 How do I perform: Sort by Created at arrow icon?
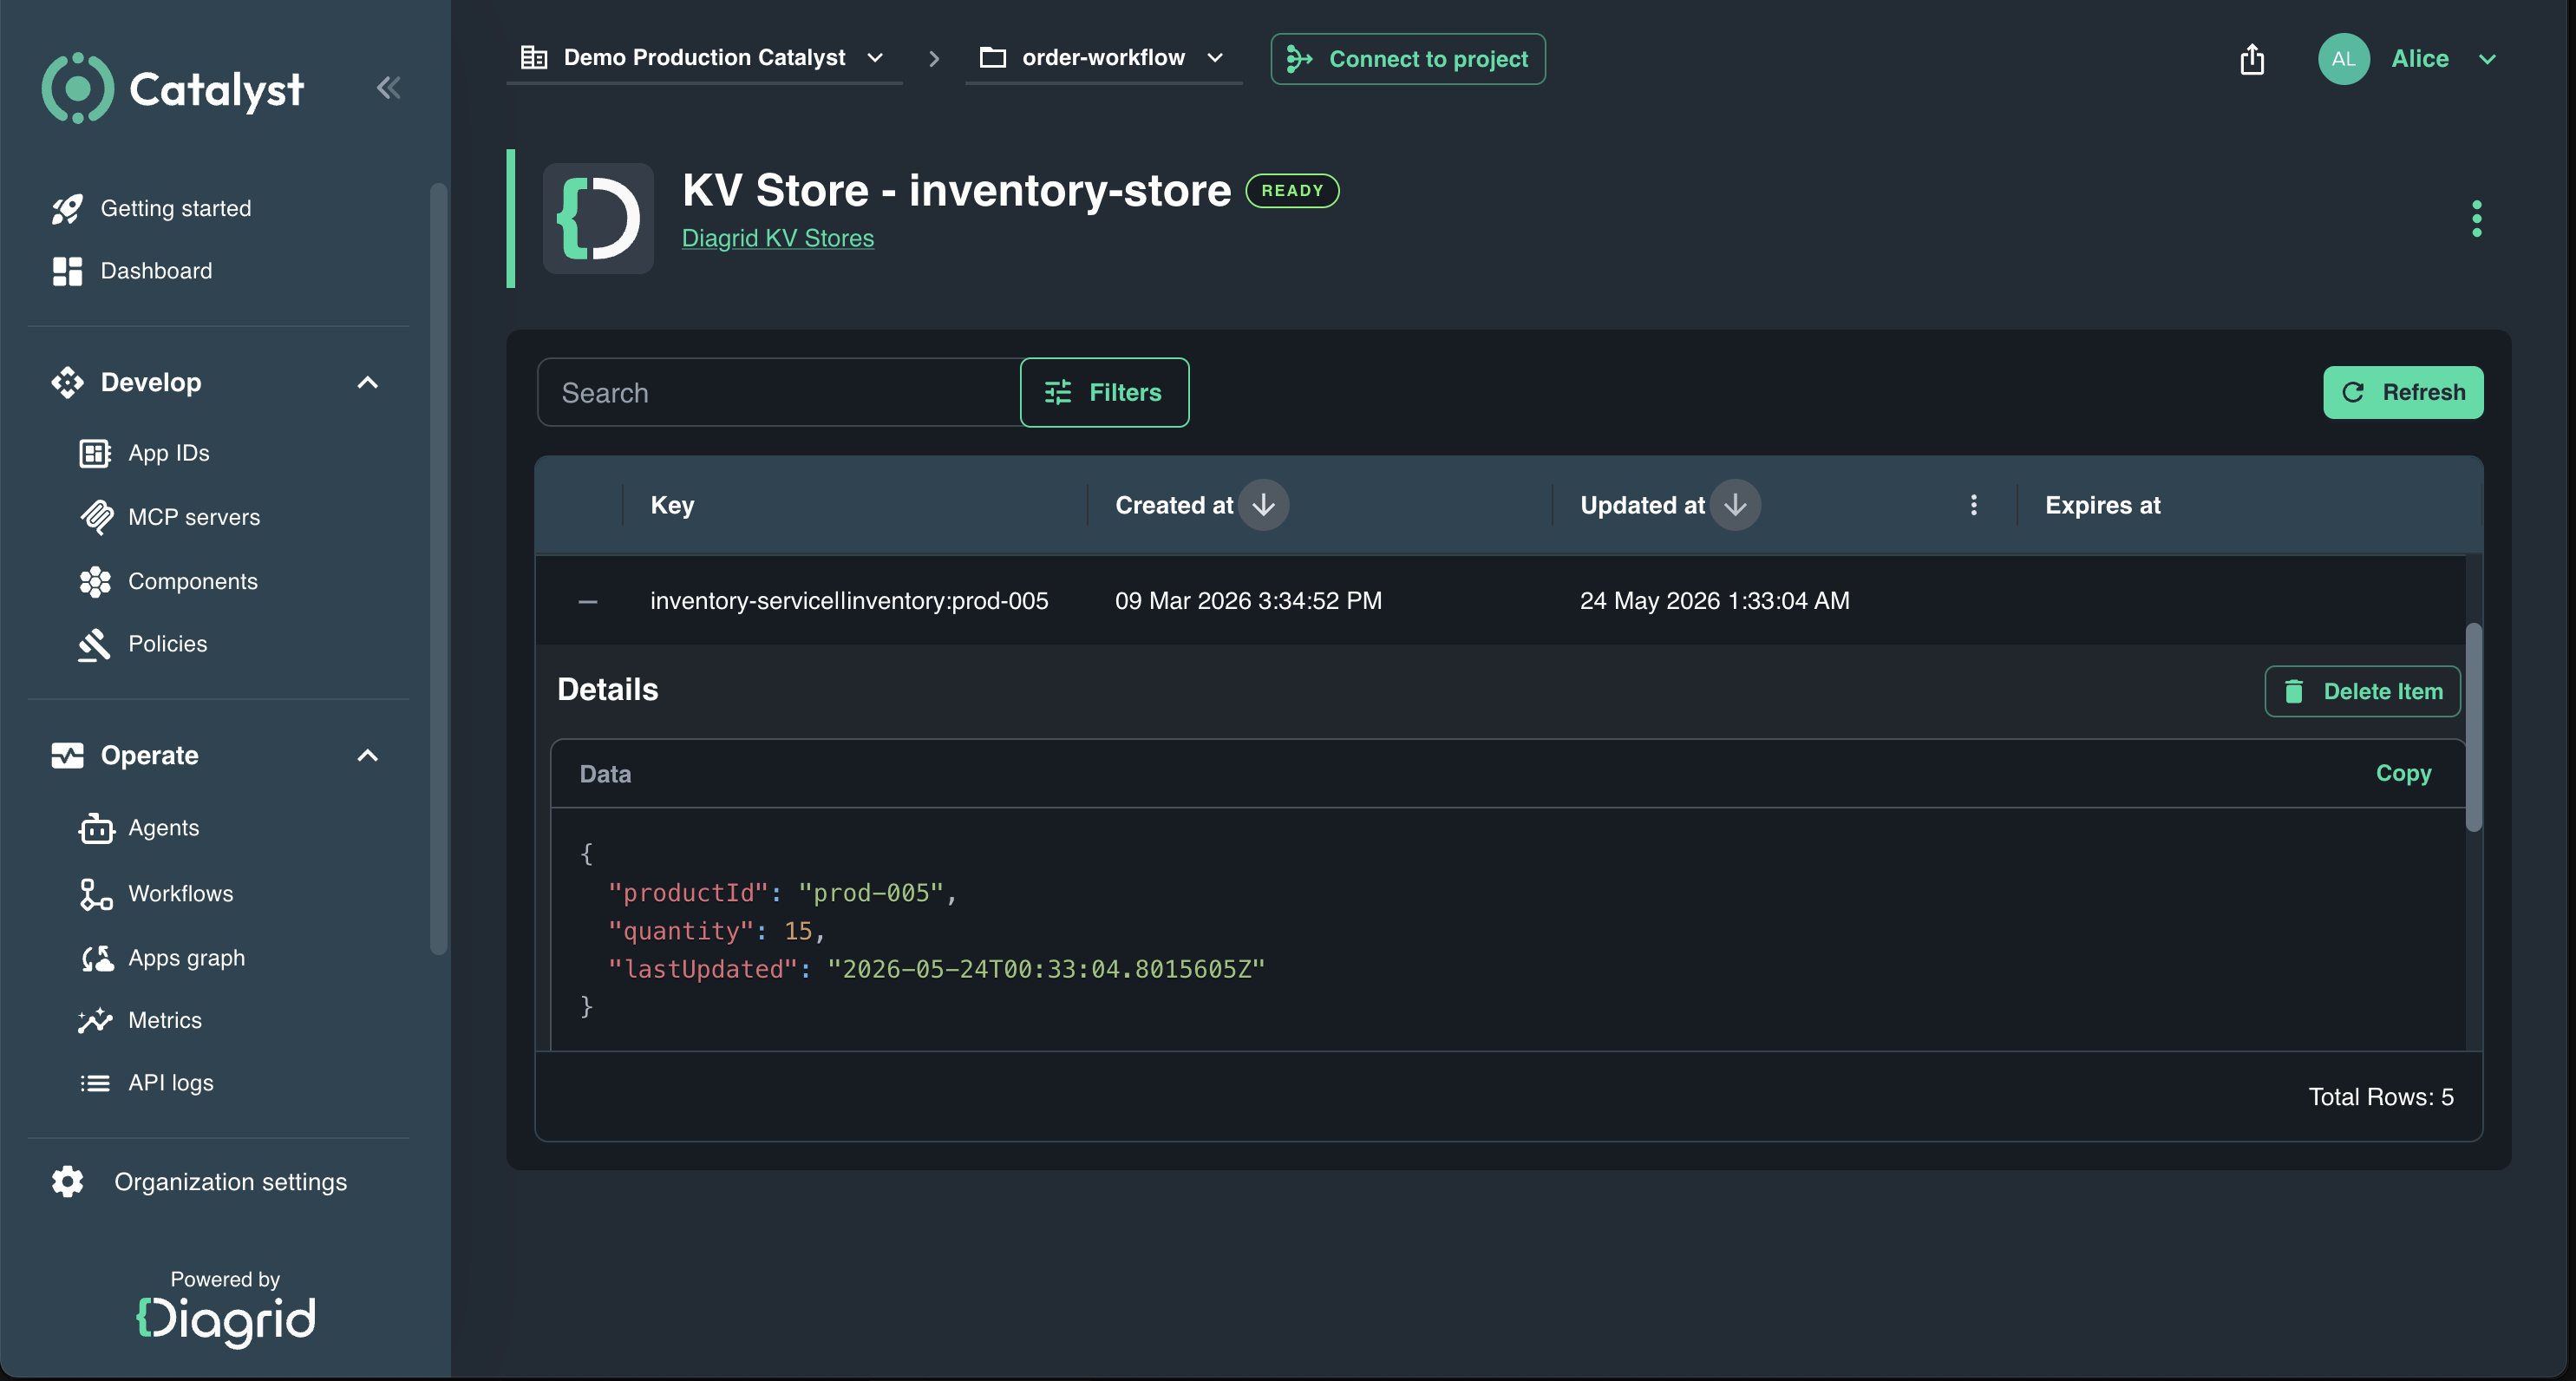point(1263,505)
